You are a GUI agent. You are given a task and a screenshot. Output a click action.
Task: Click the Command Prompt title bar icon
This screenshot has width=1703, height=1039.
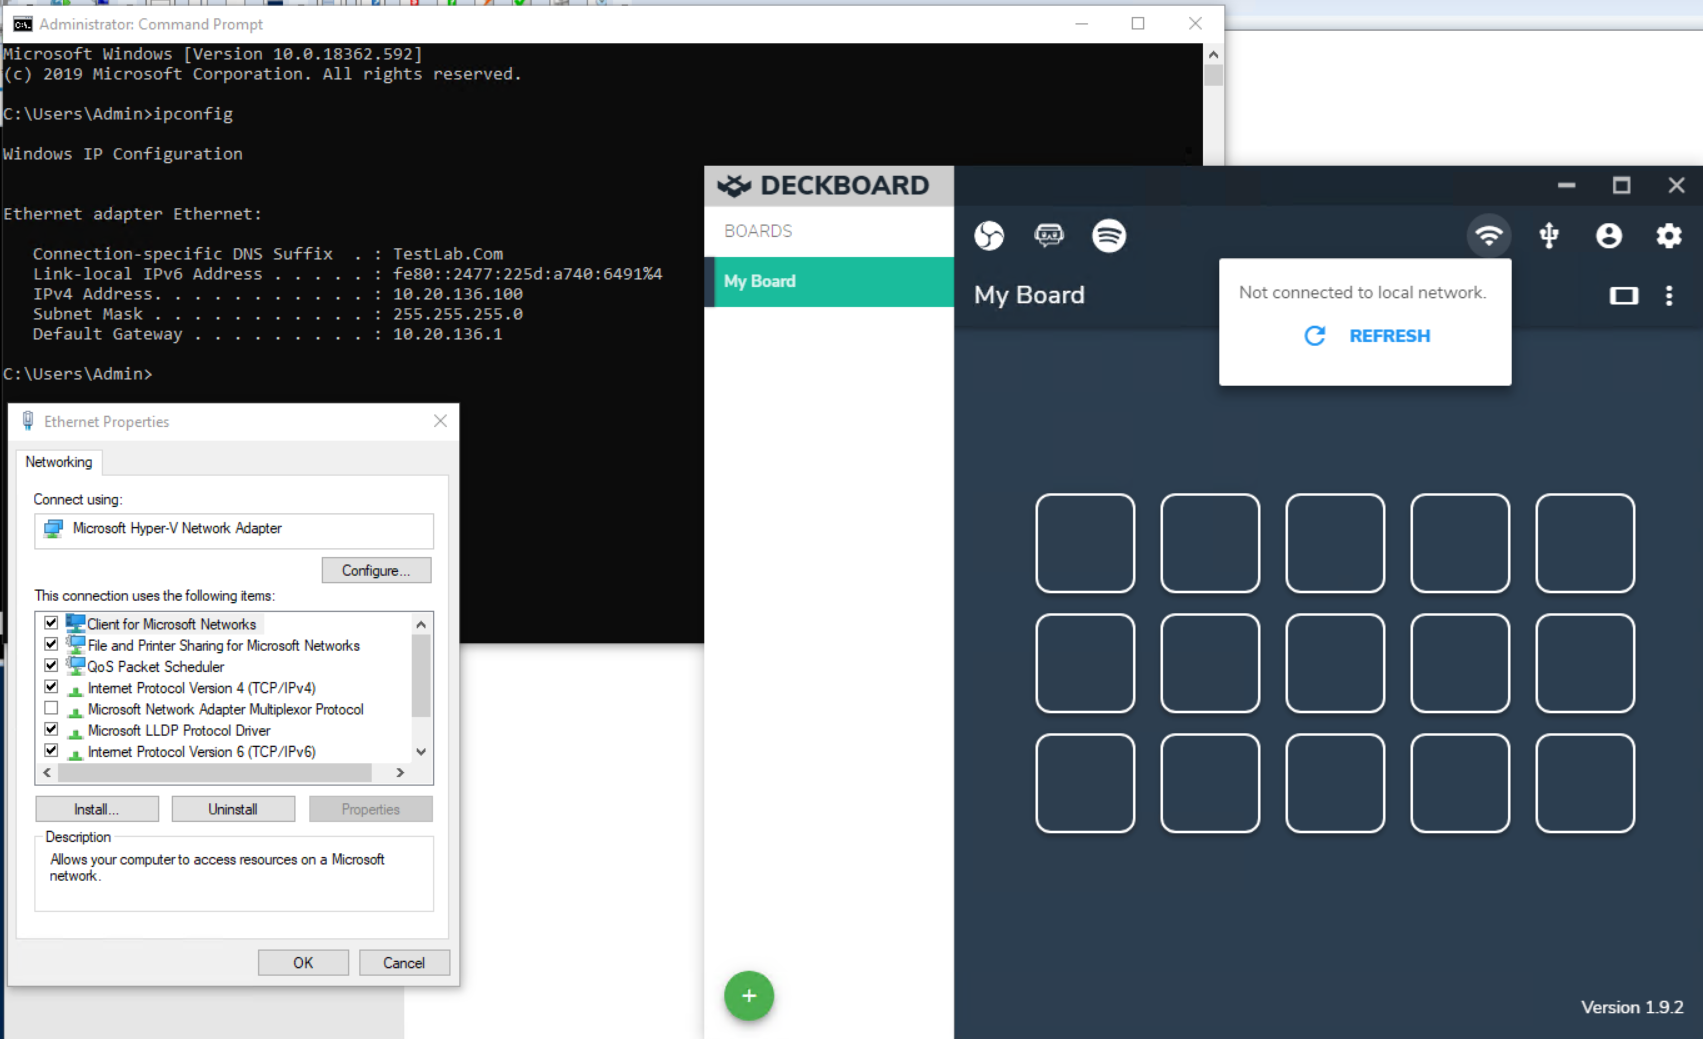[22, 24]
